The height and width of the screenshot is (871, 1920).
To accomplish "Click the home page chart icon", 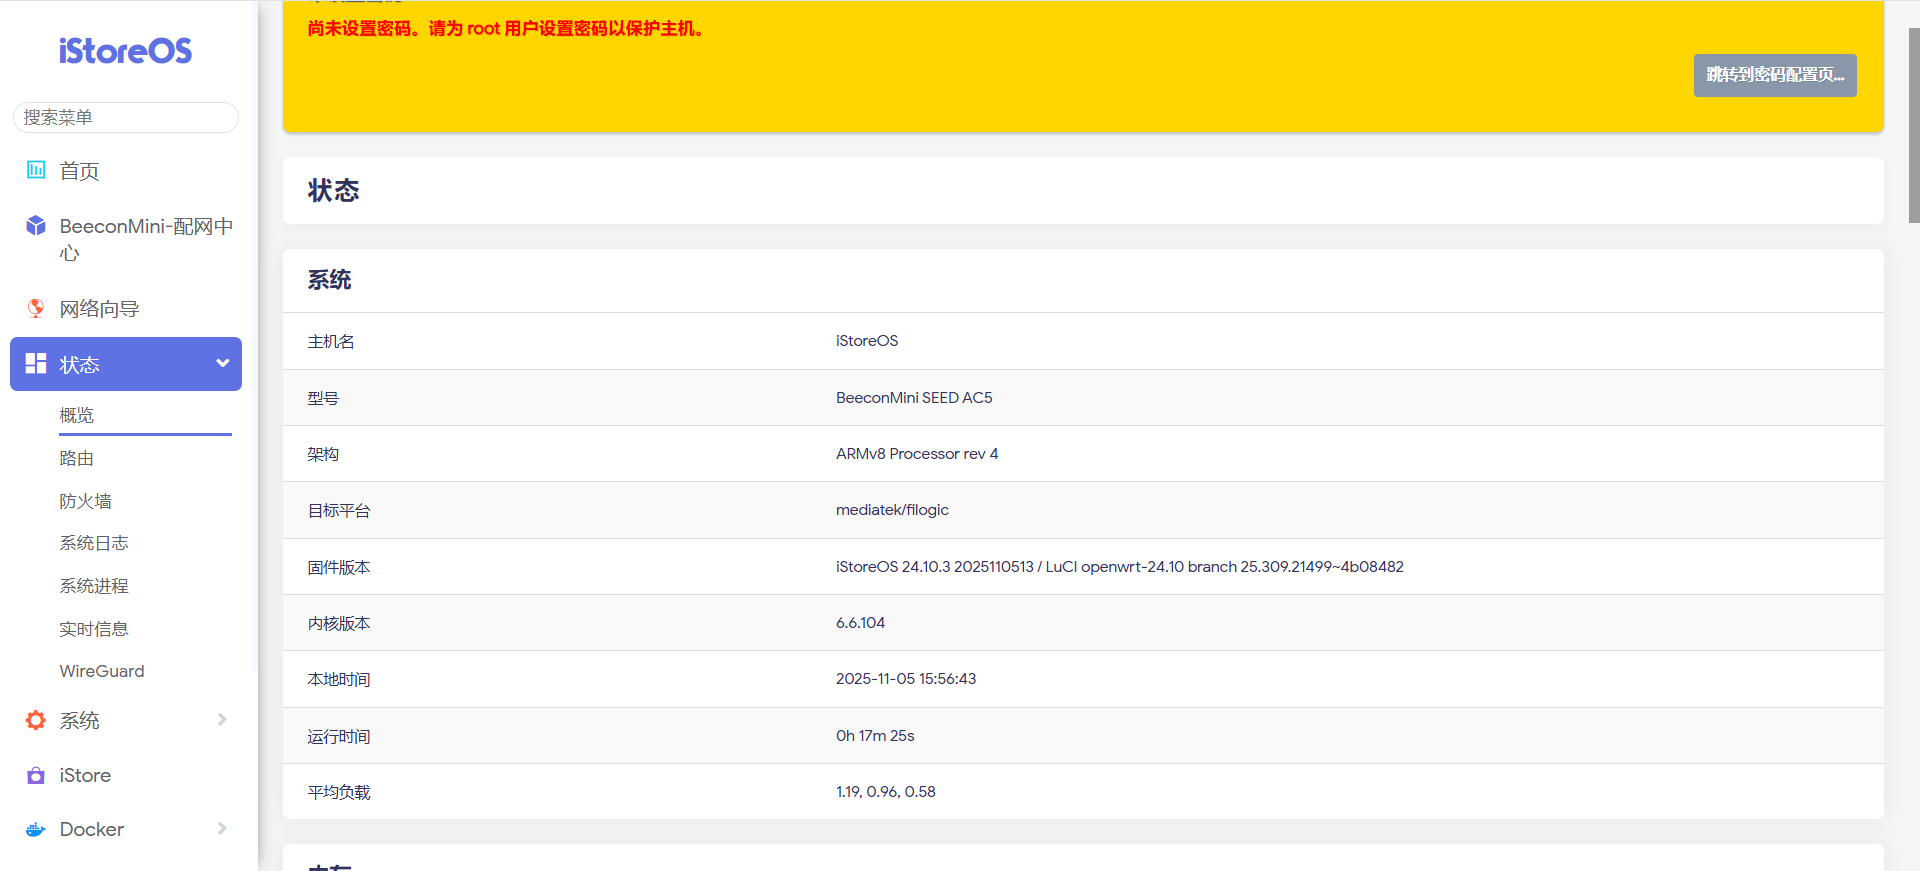I will click(x=36, y=170).
